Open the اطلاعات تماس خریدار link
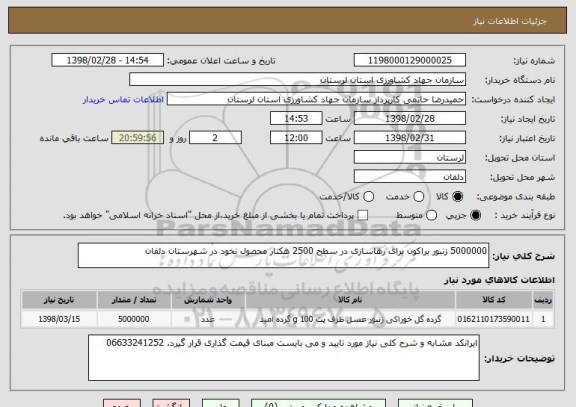This screenshot has height=407, width=576. [123, 100]
